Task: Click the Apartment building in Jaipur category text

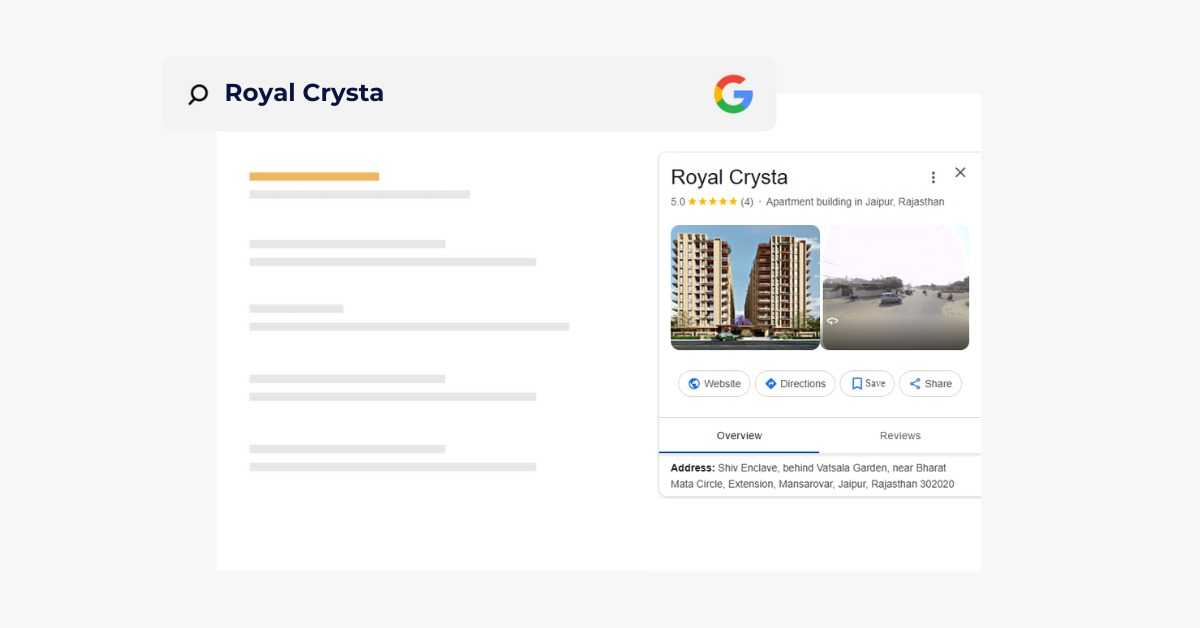Action: pos(855,202)
